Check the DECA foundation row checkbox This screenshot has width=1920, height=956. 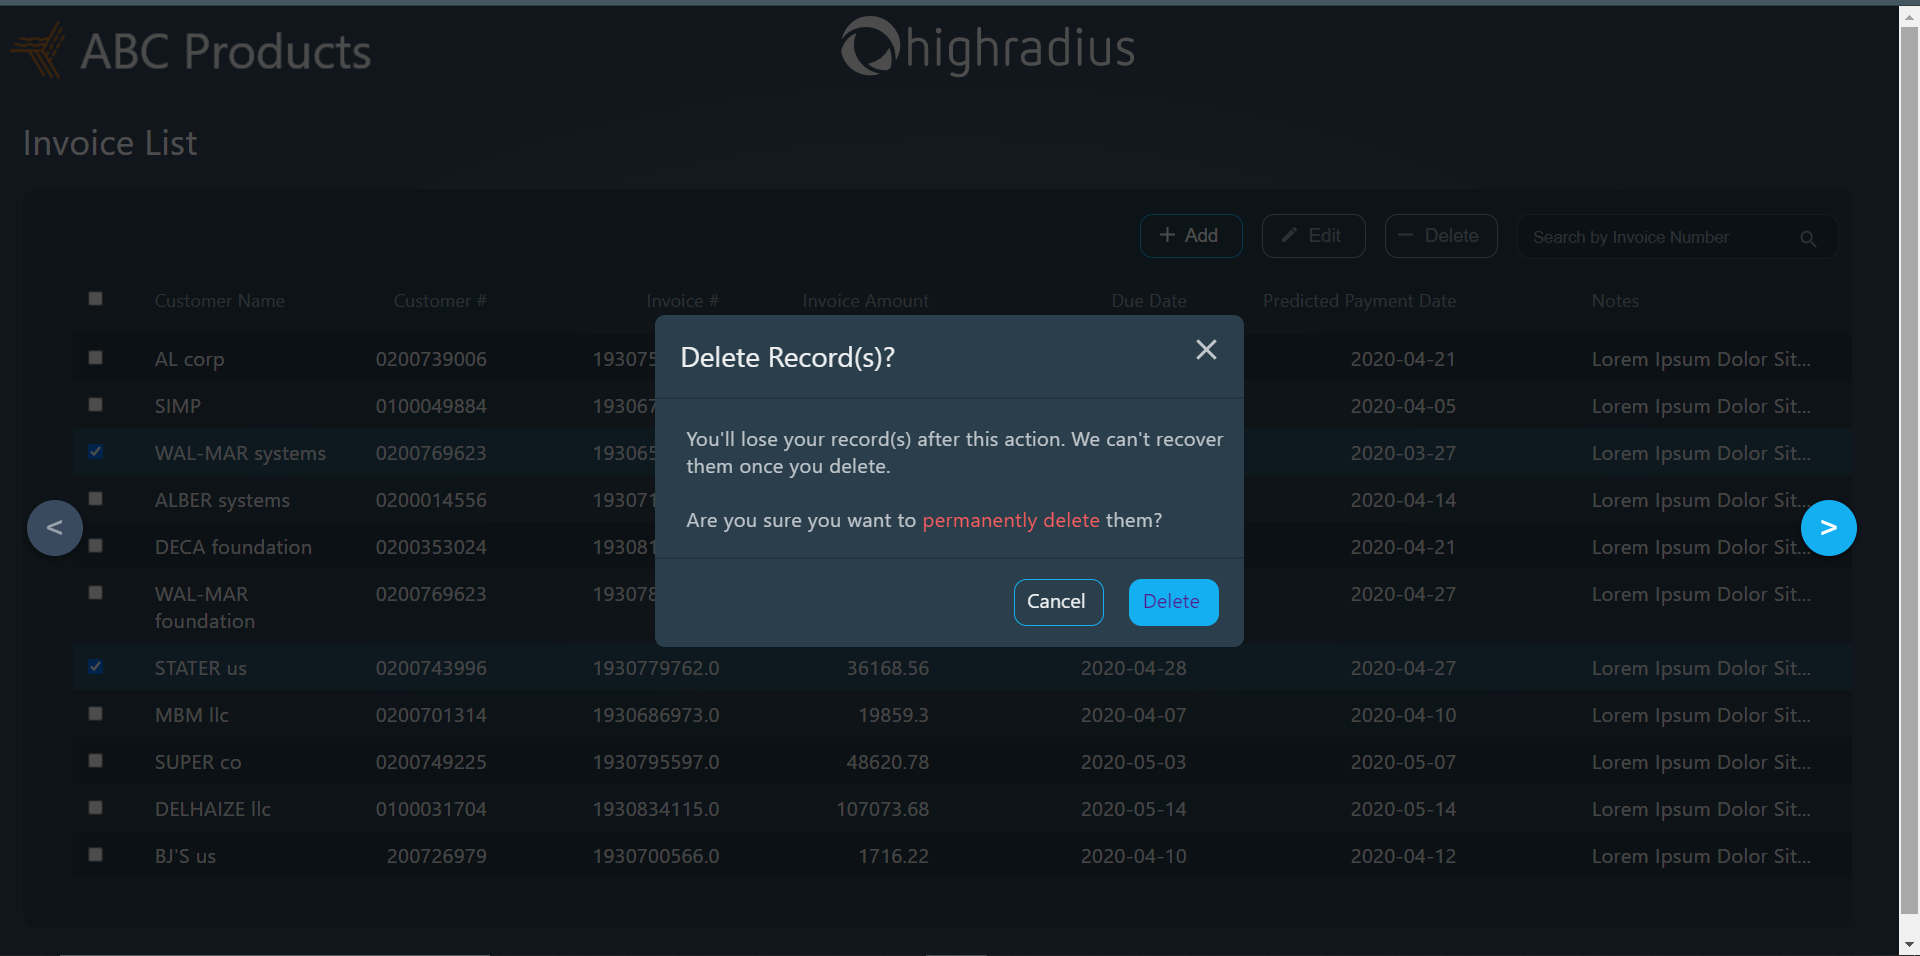pyautogui.click(x=95, y=545)
